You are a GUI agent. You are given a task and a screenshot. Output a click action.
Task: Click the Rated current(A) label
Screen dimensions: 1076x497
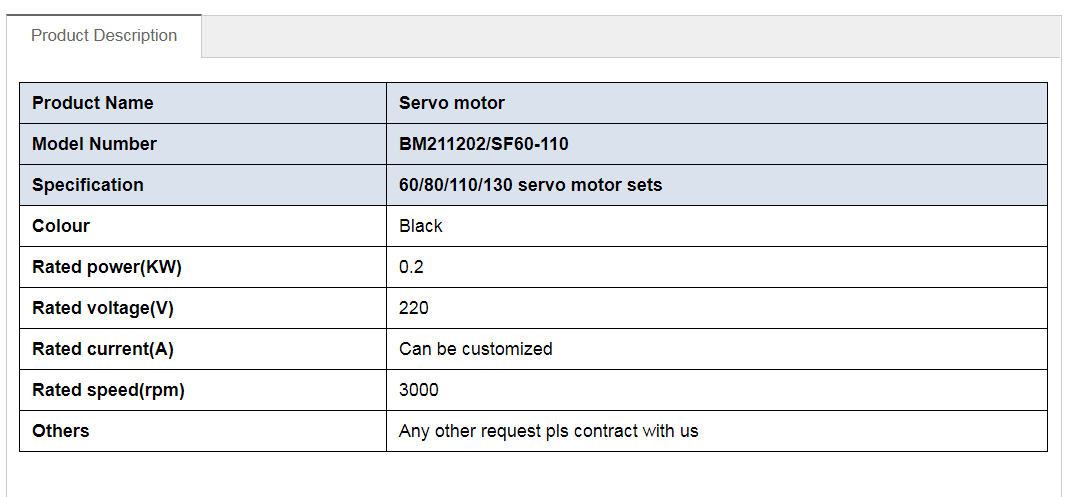coord(103,349)
